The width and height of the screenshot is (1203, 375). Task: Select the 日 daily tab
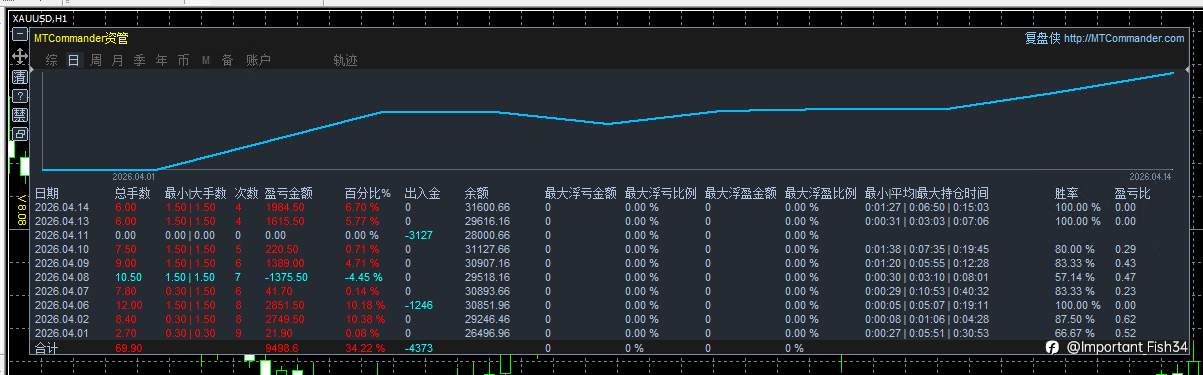[74, 60]
